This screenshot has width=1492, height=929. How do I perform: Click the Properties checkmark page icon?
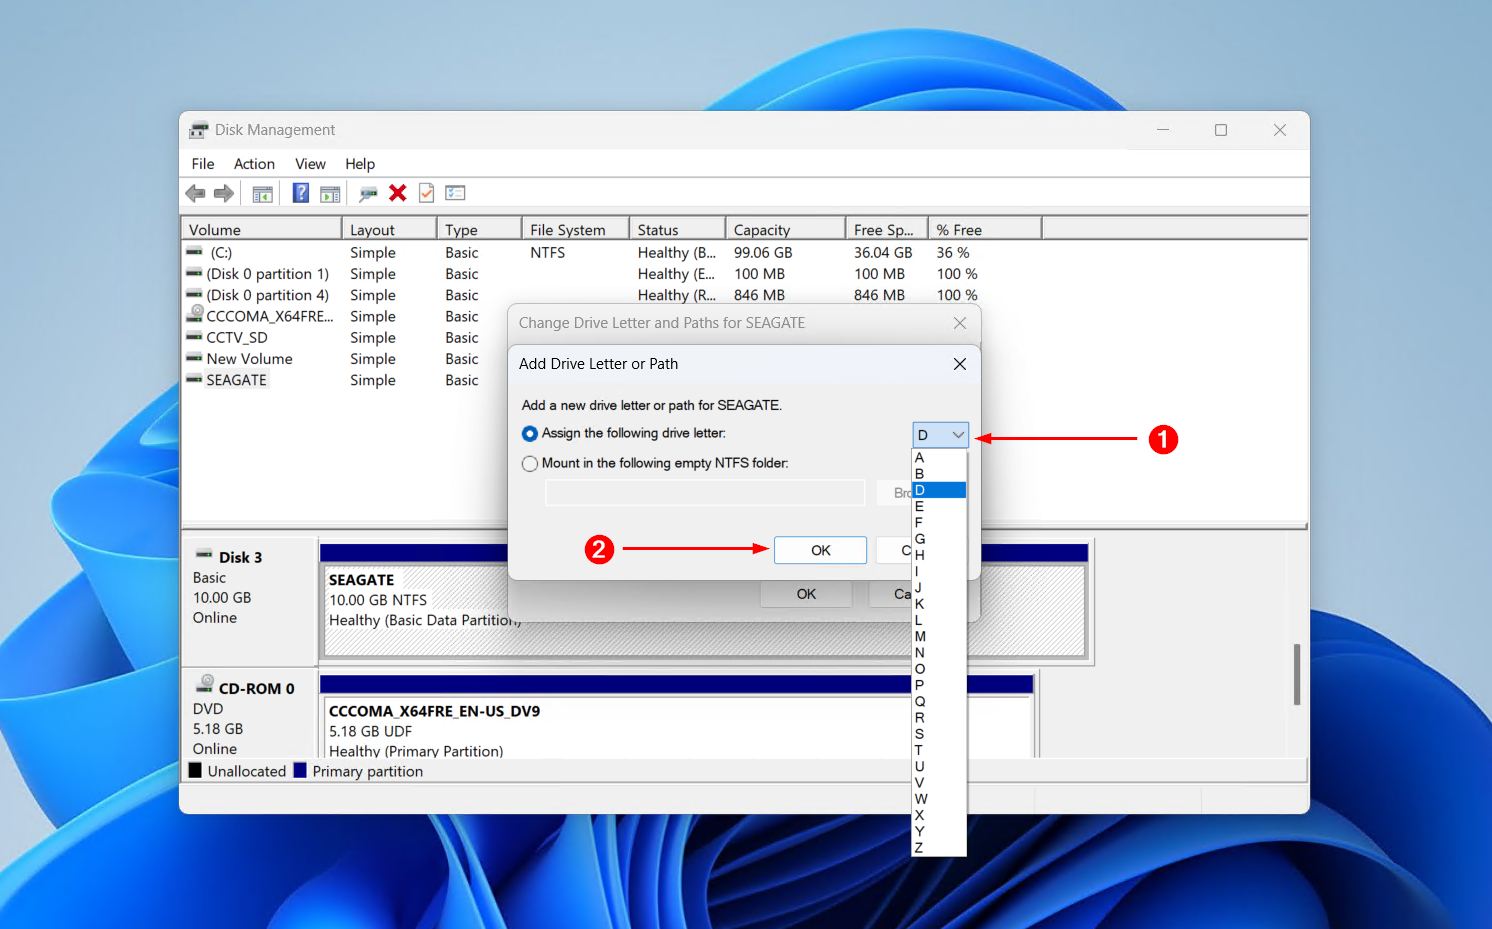click(x=427, y=193)
